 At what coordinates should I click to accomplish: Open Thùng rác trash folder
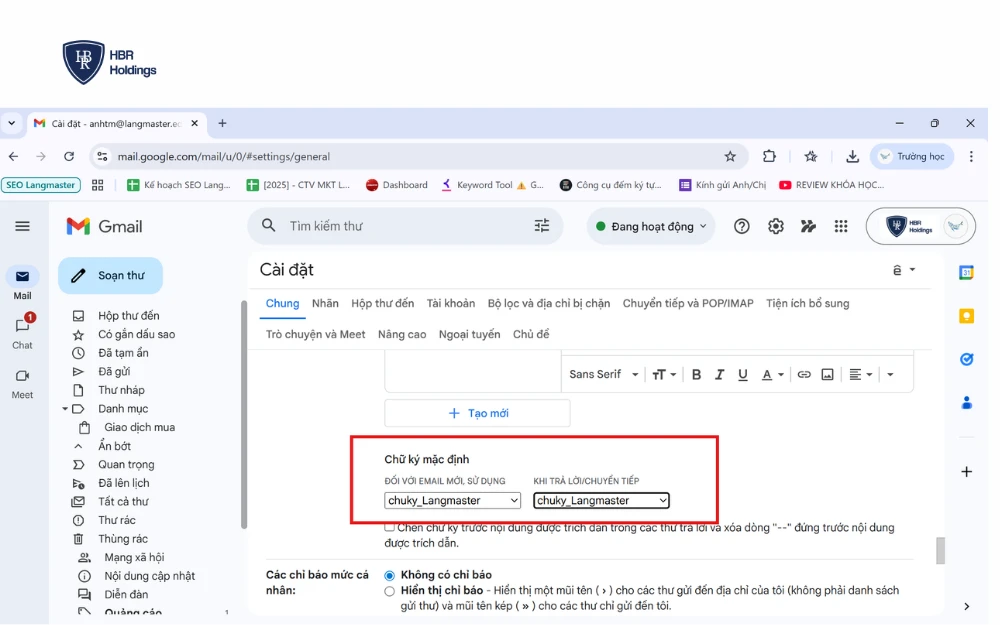(x=122, y=538)
